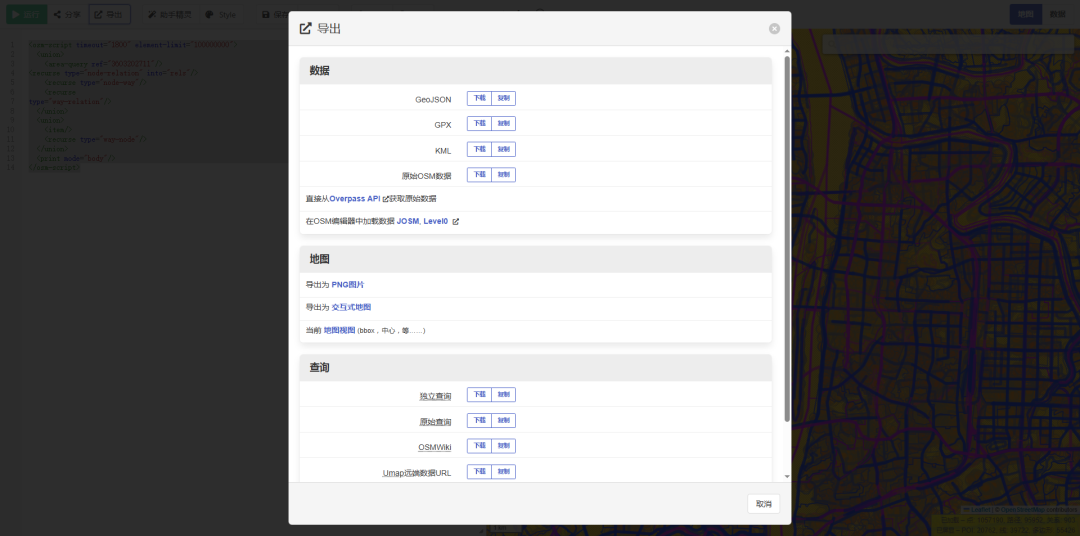The width and height of the screenshot is (1080, 536).
Task: Download the 独立查询 standalone query
Action: click(x=479, y=395)
